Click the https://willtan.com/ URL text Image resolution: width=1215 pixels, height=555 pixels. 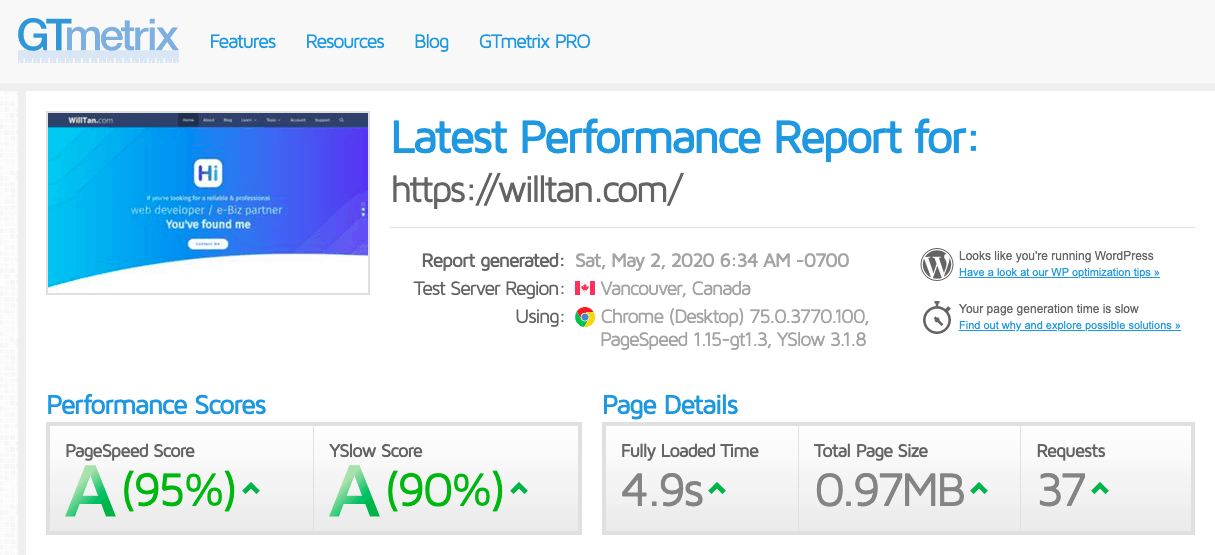click(x=537, y=188)
